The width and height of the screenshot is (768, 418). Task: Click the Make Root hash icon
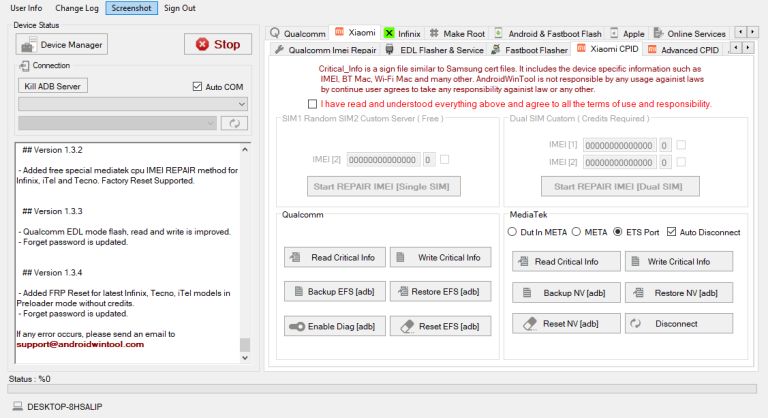pos(434,33)
